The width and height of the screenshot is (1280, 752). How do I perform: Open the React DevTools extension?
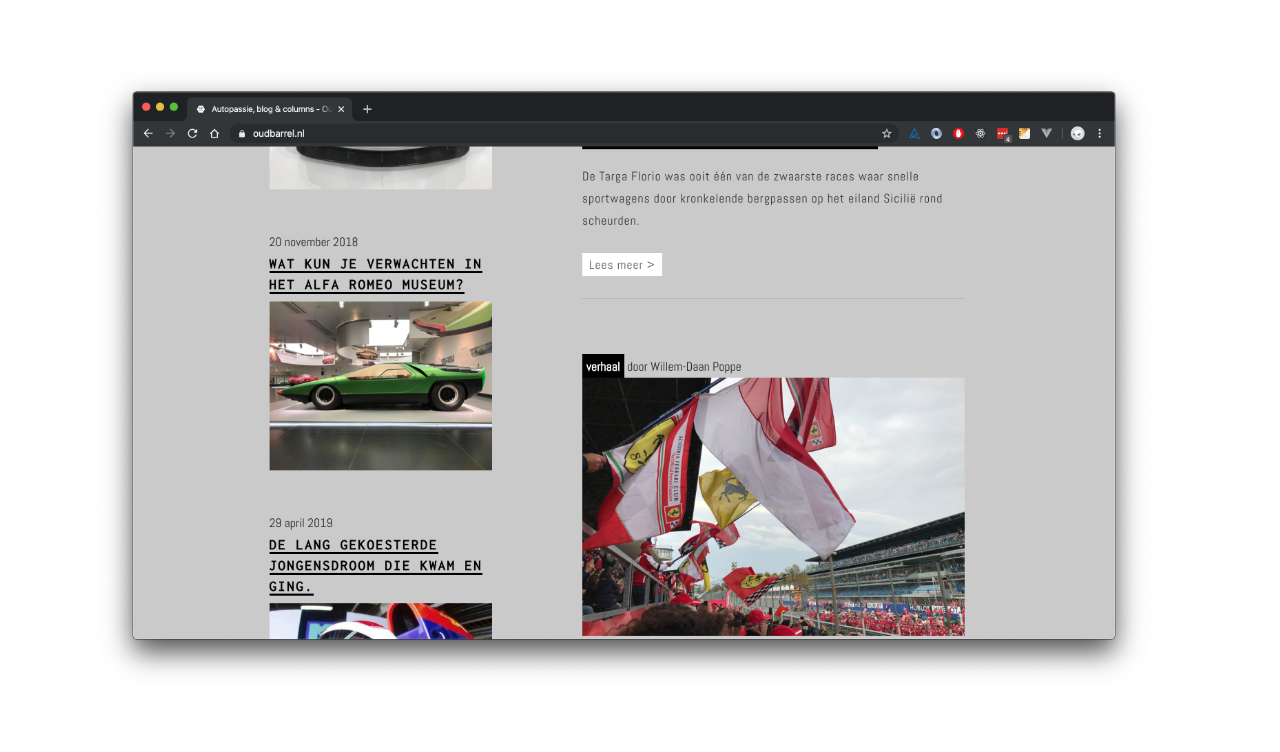(980, 133)
